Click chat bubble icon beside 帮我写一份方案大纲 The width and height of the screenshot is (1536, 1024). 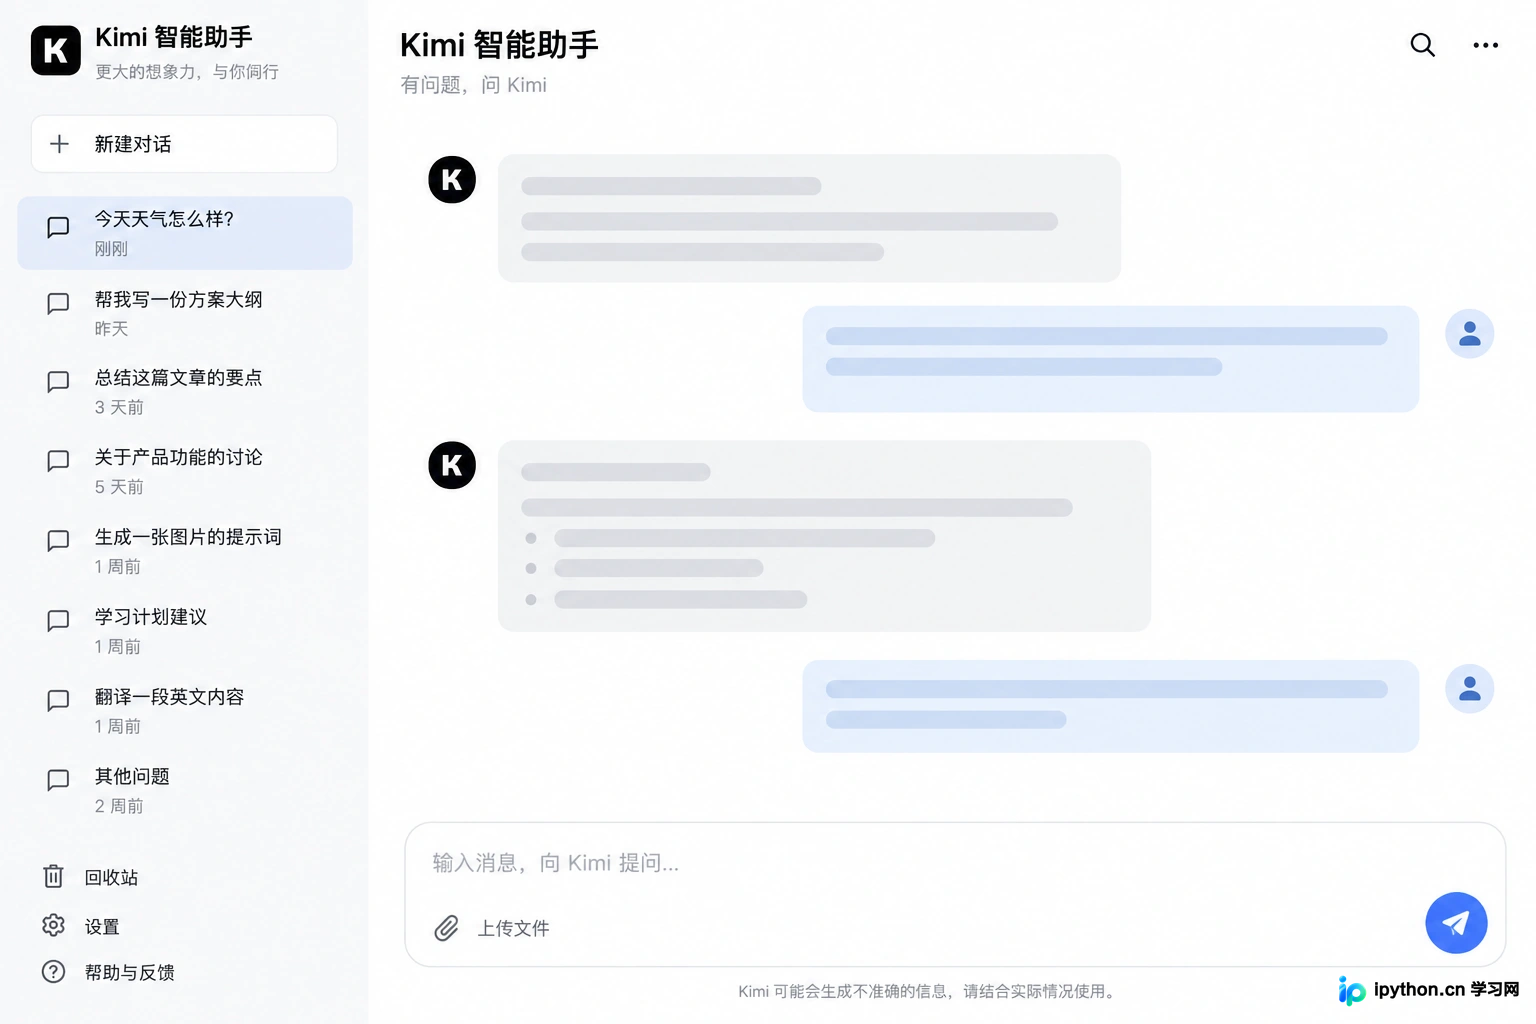coord(58,303)
